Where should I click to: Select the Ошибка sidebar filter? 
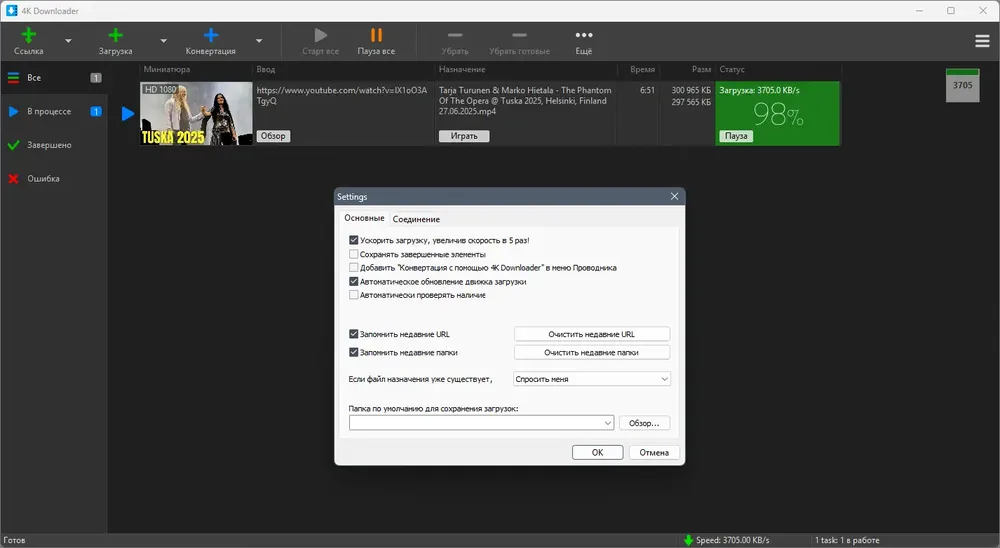(x=54, y=179)
